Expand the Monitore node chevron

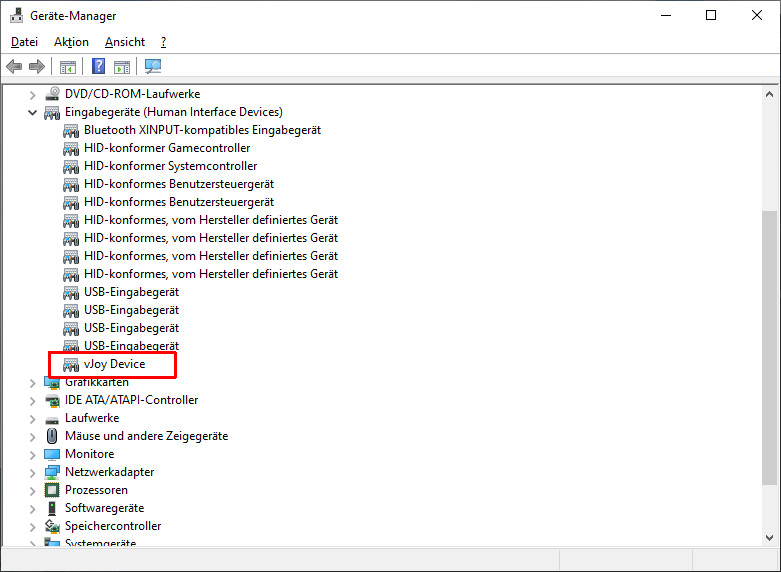(x=33, y=454)
